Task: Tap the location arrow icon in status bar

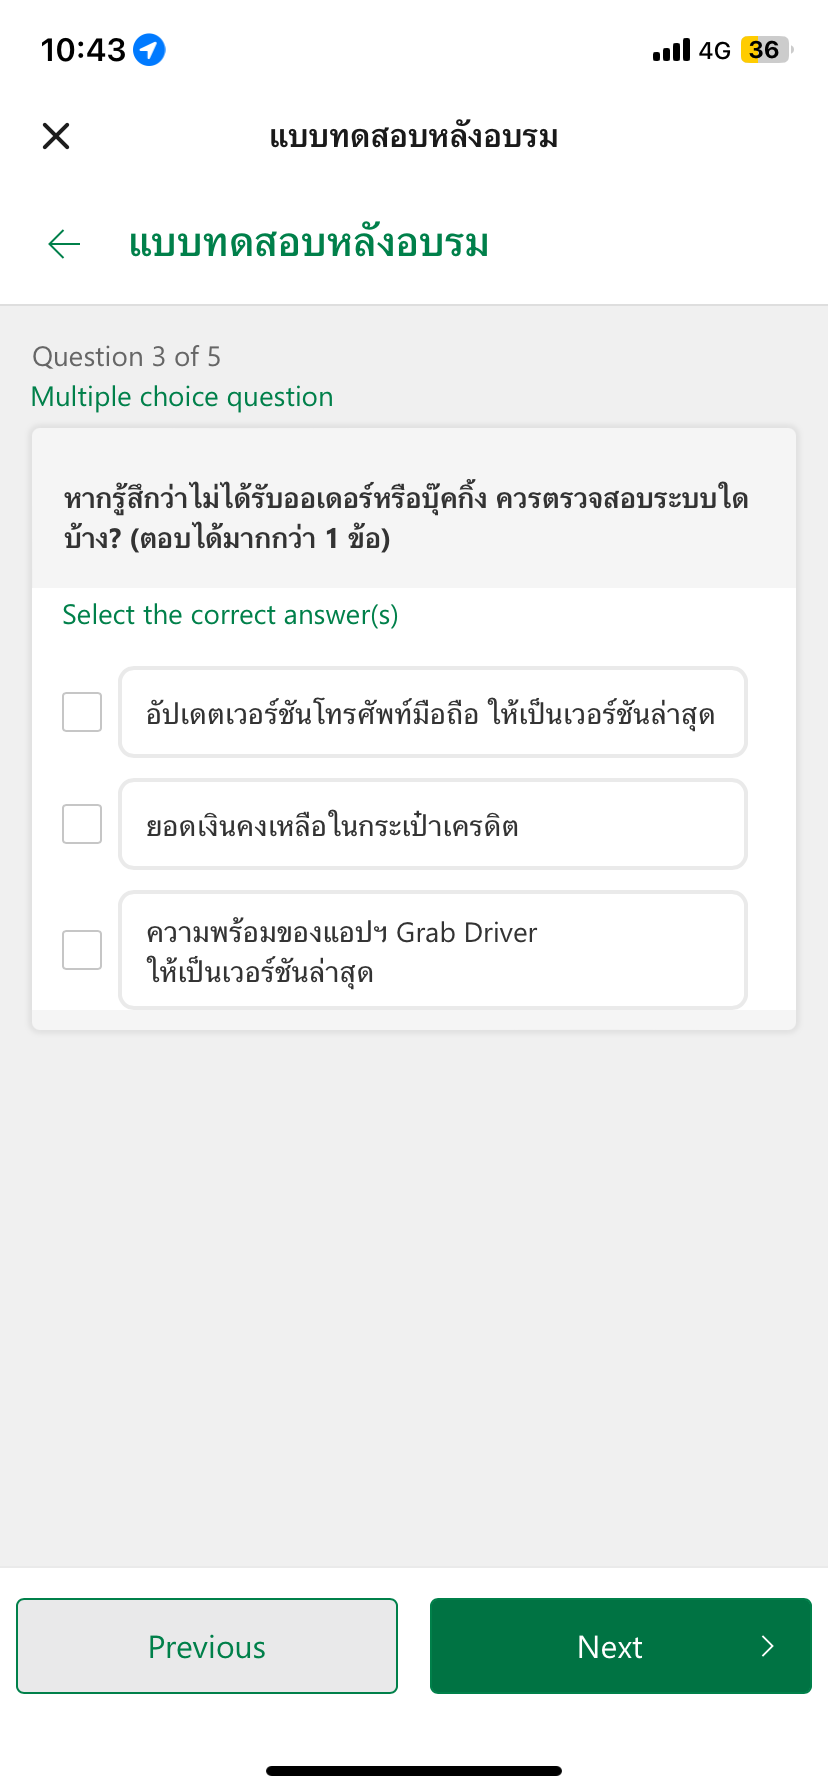Action: (x=149, y=49)
